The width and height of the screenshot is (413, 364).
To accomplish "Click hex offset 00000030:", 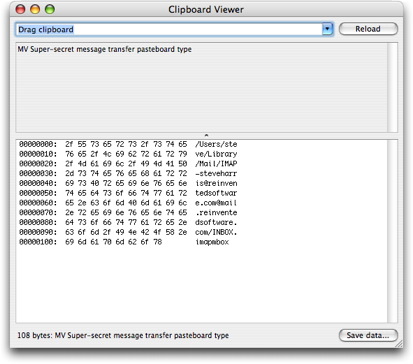I will [38, 173].
